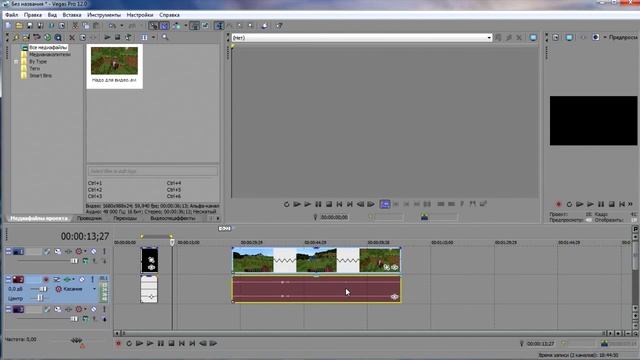Click the trimmer loop playback icon
Viewport: 640px width, 360px height.
coord(287,204)
